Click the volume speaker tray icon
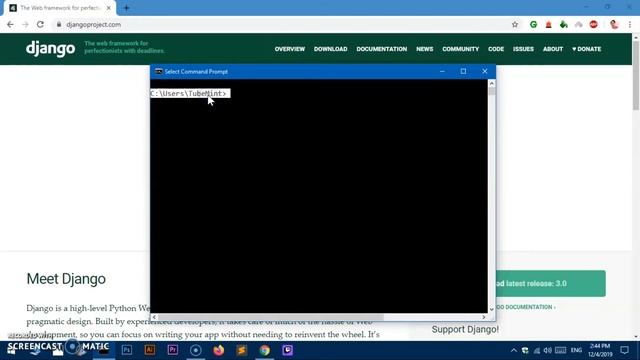Screen dimensions: 640x360 pyautogui.click(x=548, y=350)
